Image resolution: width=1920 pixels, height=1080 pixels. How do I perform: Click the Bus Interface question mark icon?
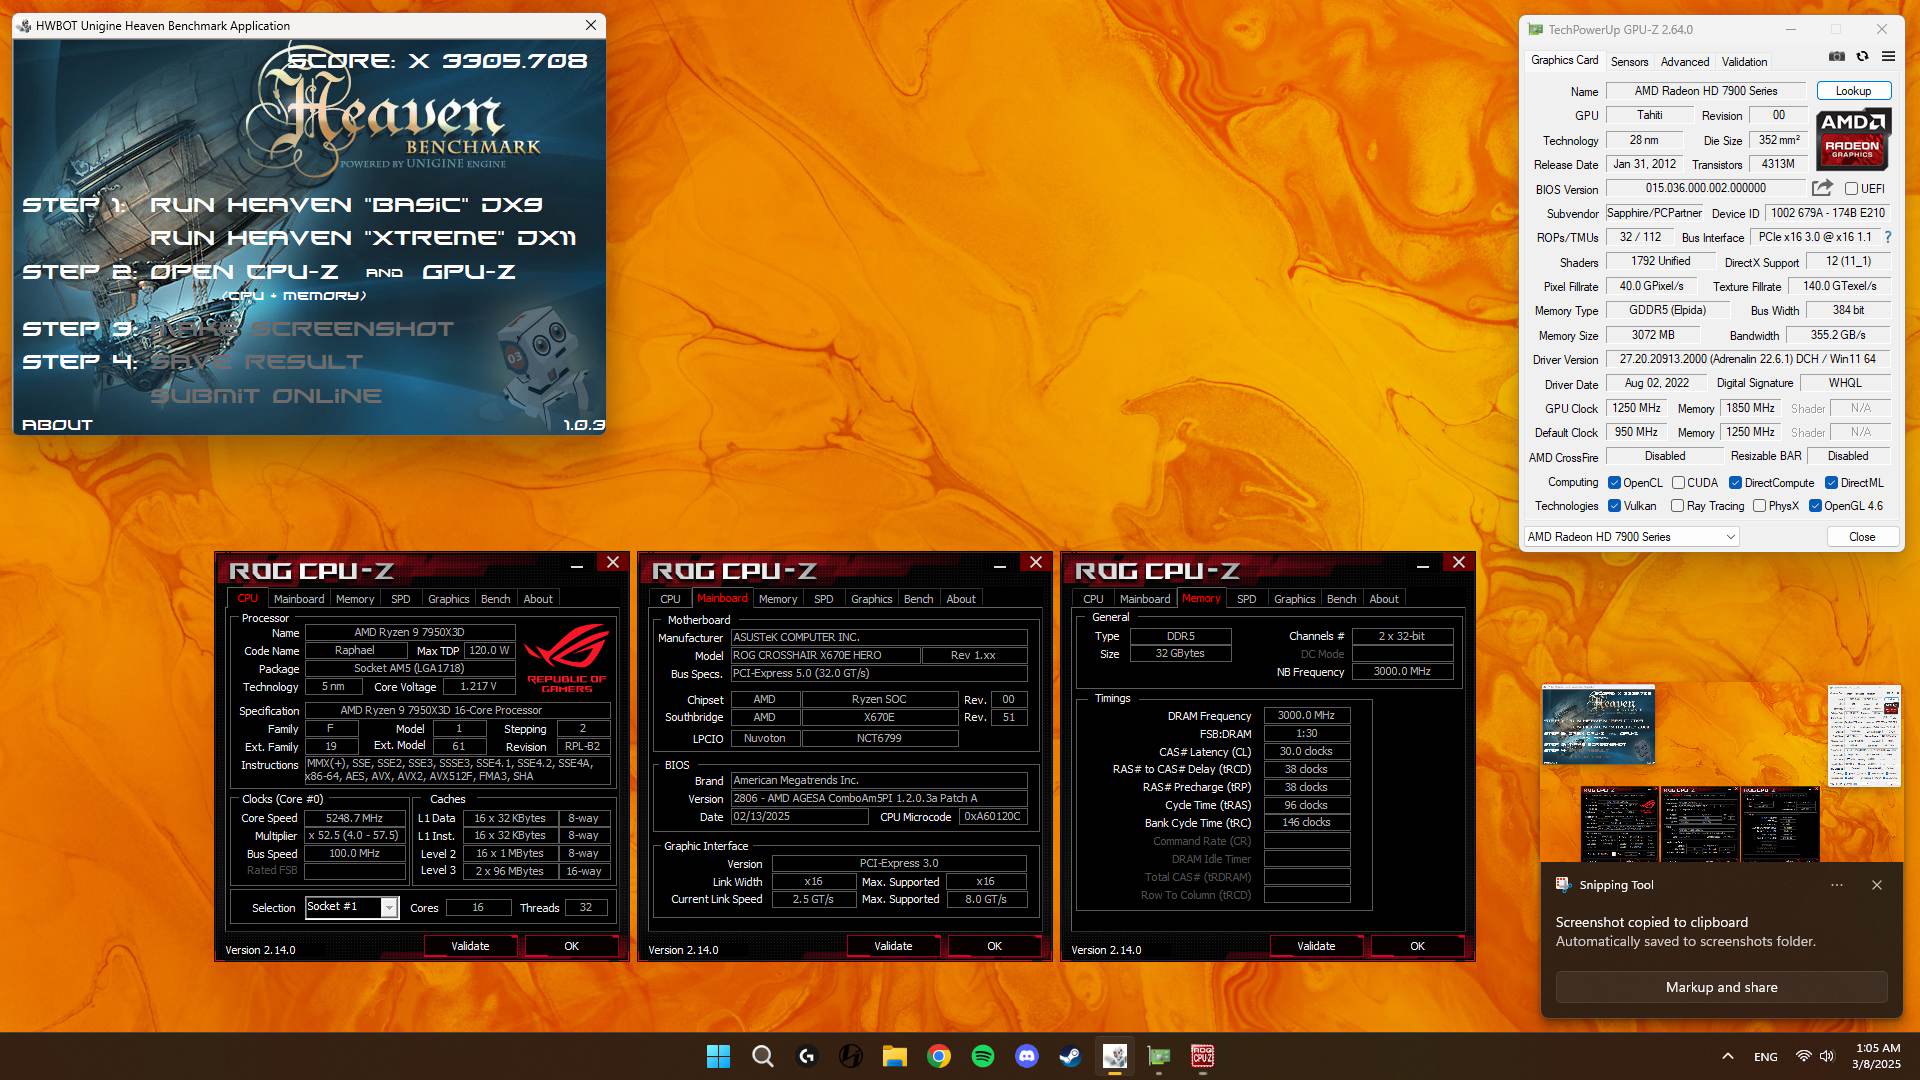tap(1888, 238)
